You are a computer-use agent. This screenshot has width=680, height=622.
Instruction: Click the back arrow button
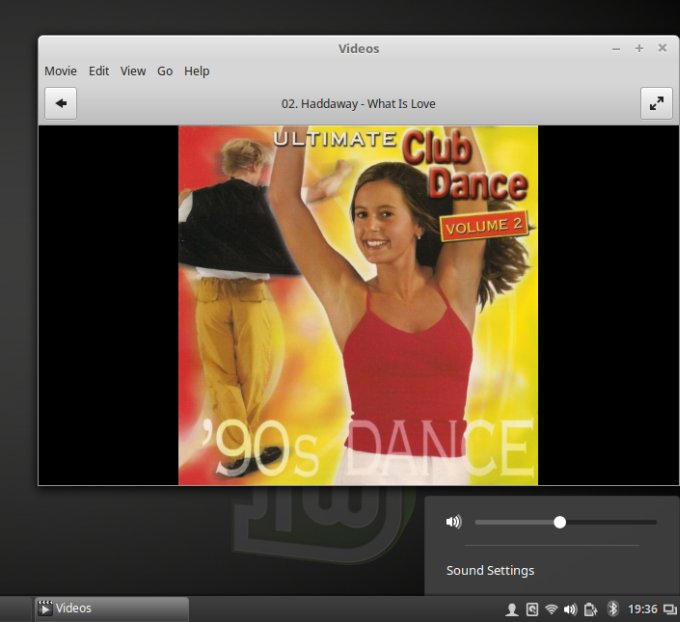tap(61, 103)
